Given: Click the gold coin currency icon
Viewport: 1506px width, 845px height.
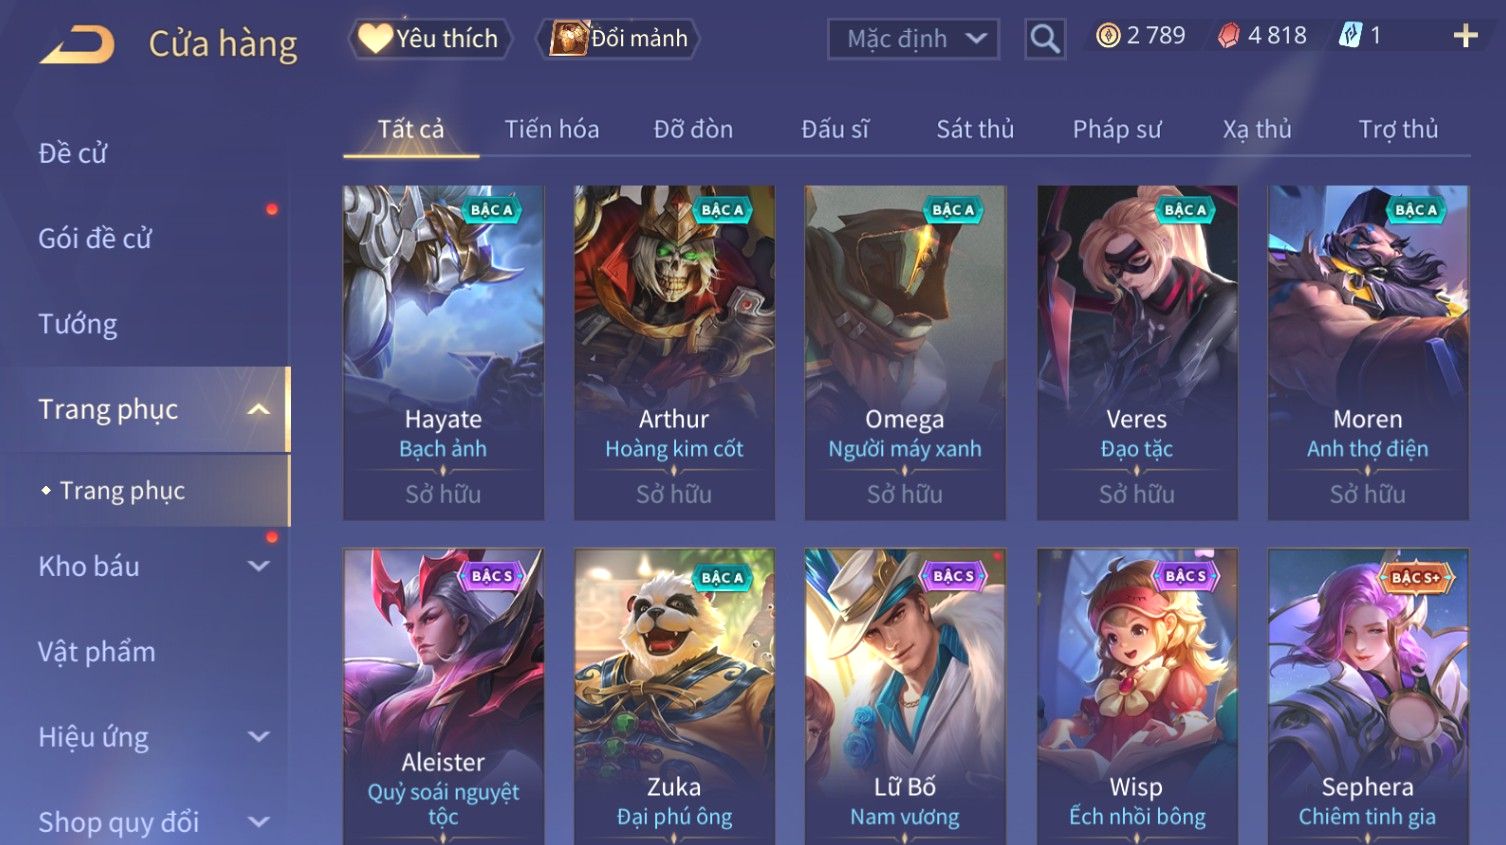Looking at the screenshot, I should (1108, 36).
